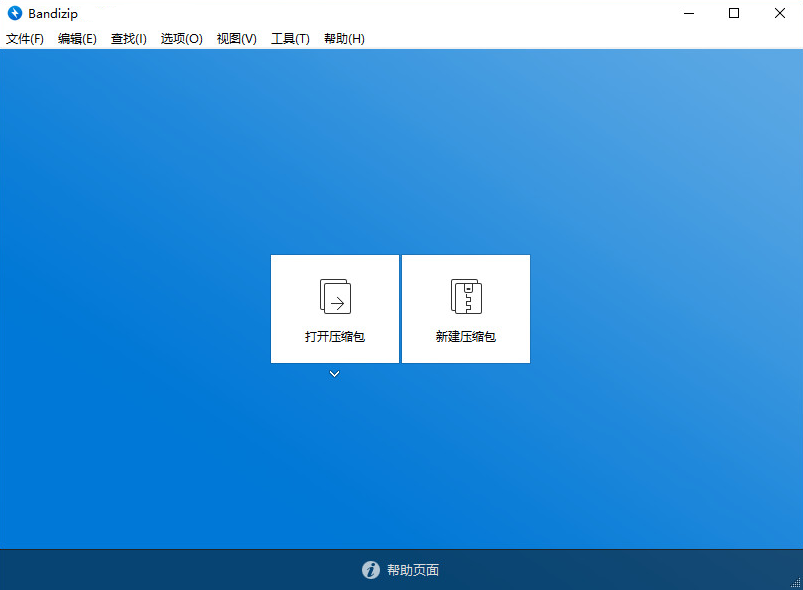Minimize the Bandizip window
This screenshot has width=803, height=590.
coord(689,13)
